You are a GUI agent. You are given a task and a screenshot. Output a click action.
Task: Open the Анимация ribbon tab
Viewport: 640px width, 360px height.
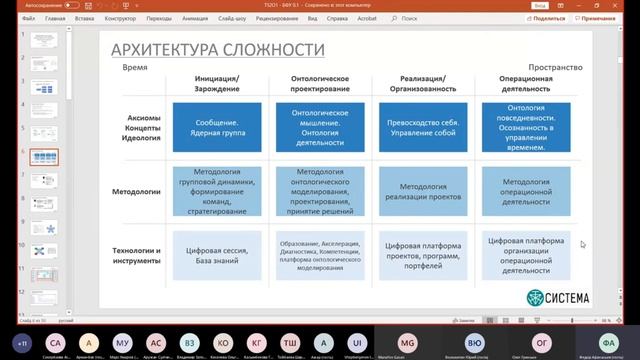[195, 18]
